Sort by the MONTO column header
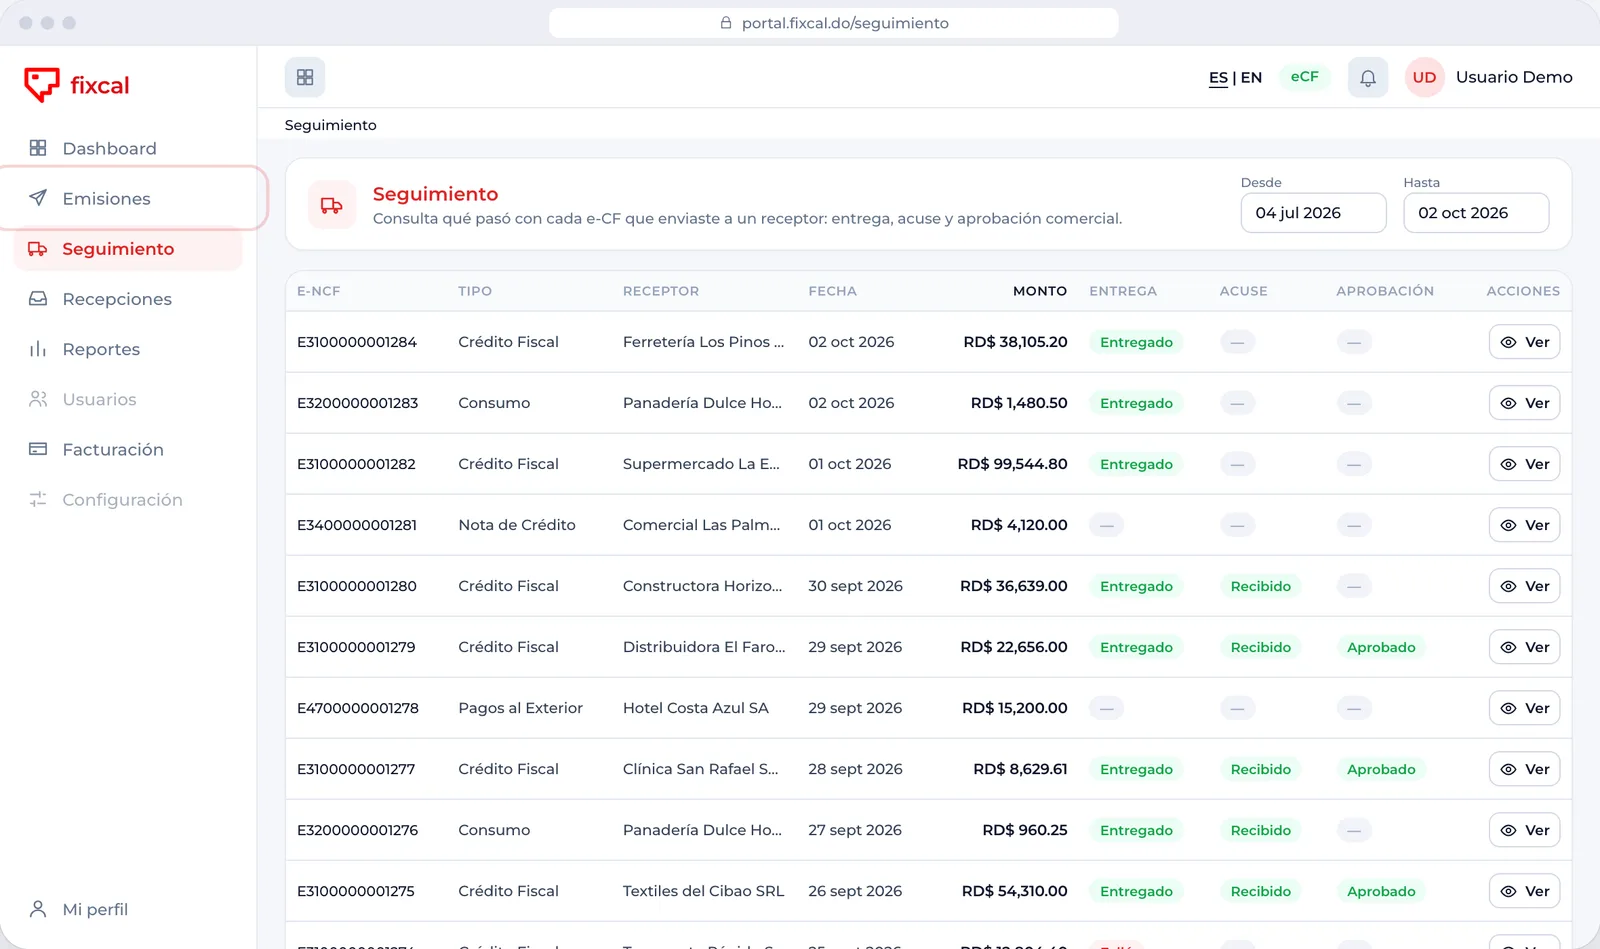 (x=1040, y=291)
